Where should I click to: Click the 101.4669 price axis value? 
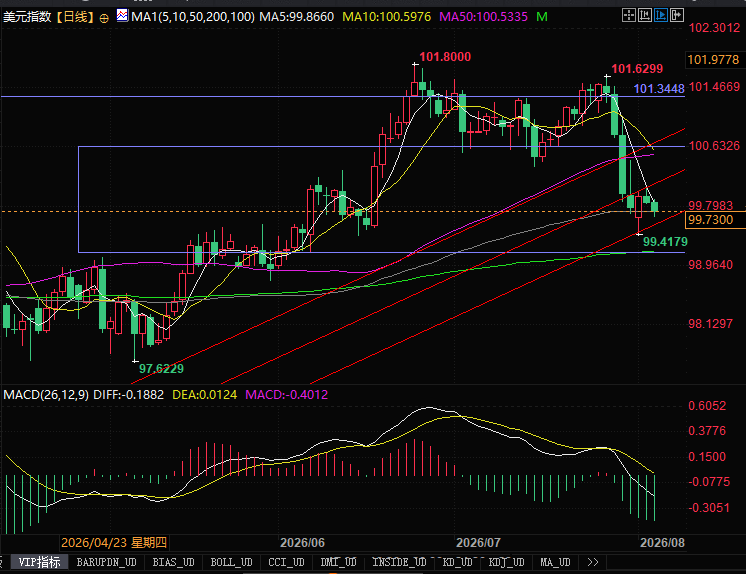click(715, 87)
